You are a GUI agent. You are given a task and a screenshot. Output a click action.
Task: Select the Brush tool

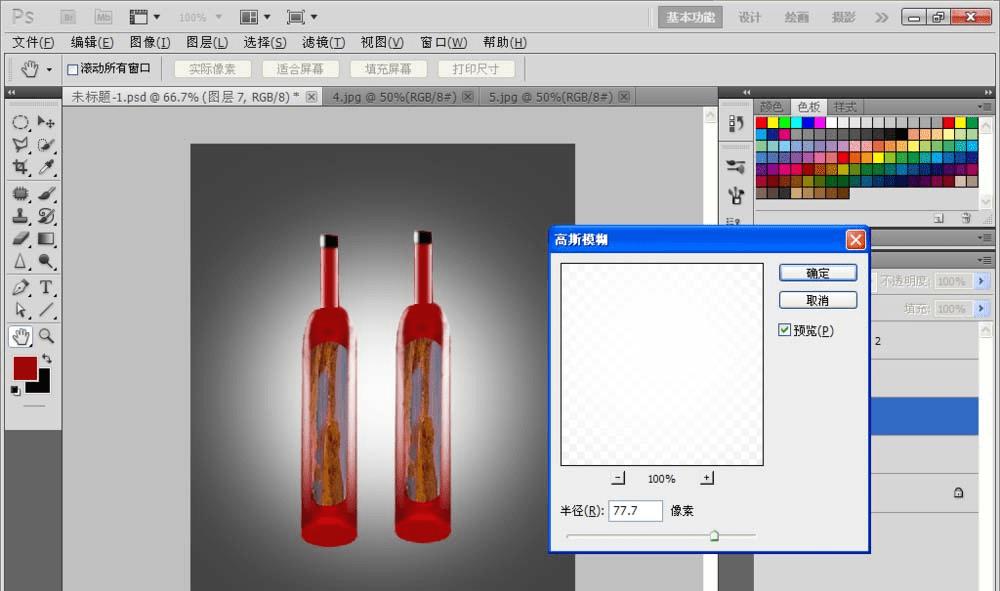click(x=45, y=193)
